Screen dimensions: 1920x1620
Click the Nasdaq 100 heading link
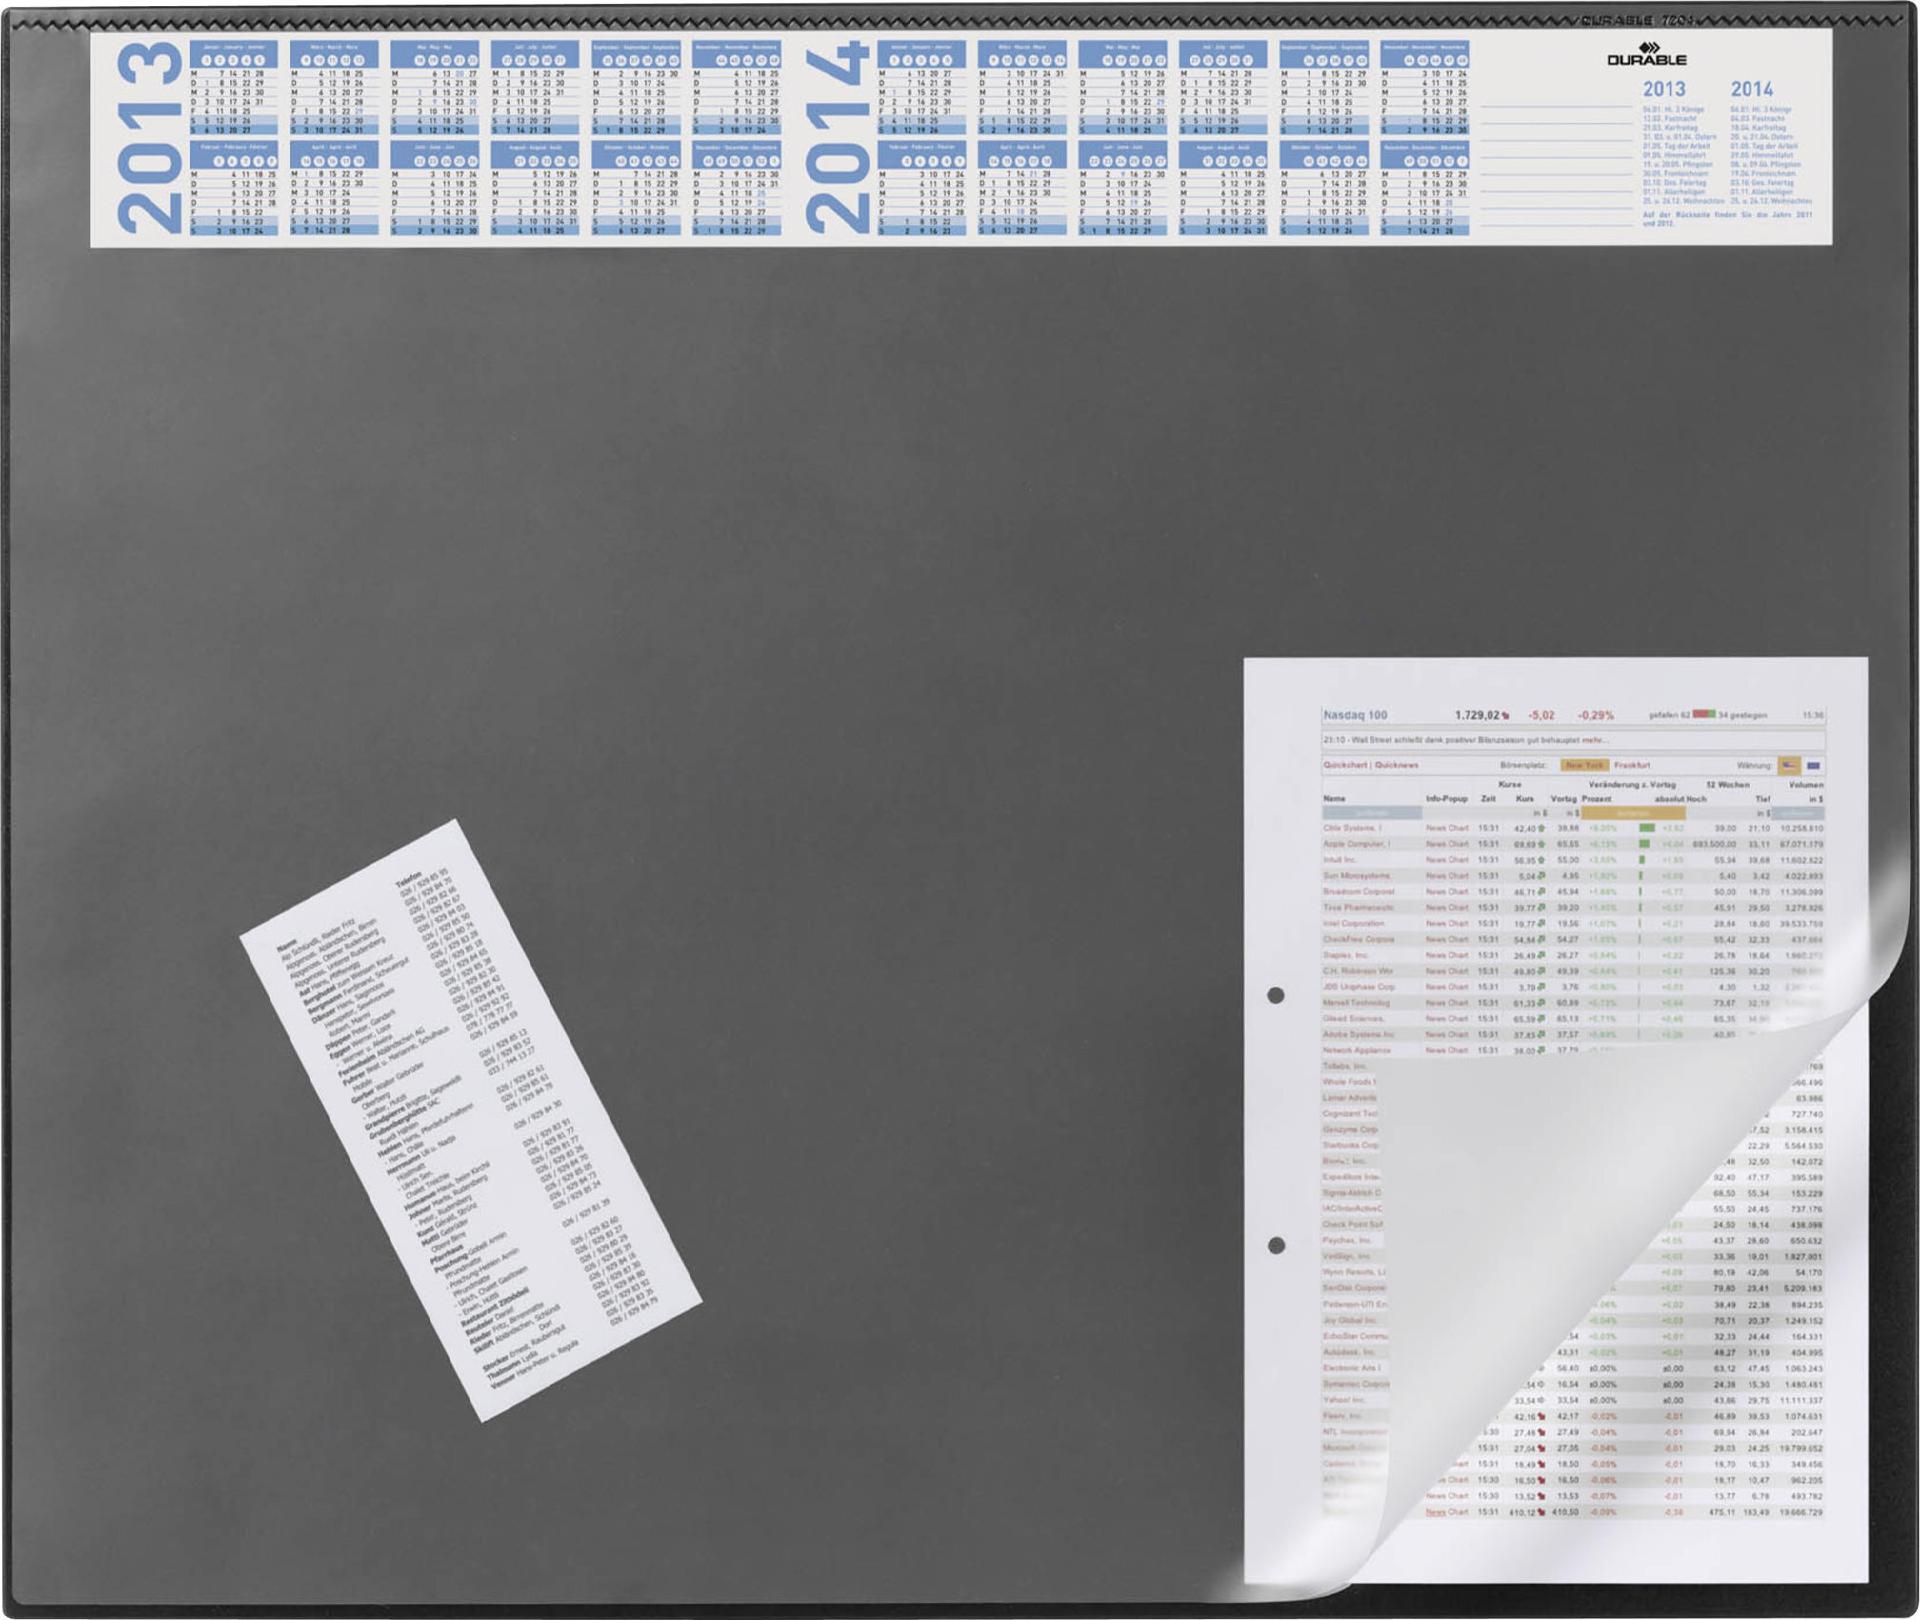point(1355,715)
